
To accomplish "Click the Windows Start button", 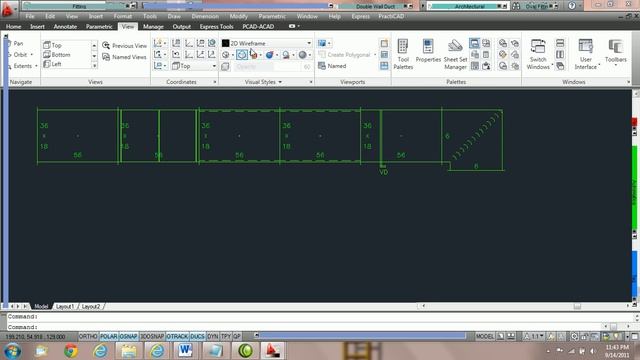I will (x=12, y=351).
